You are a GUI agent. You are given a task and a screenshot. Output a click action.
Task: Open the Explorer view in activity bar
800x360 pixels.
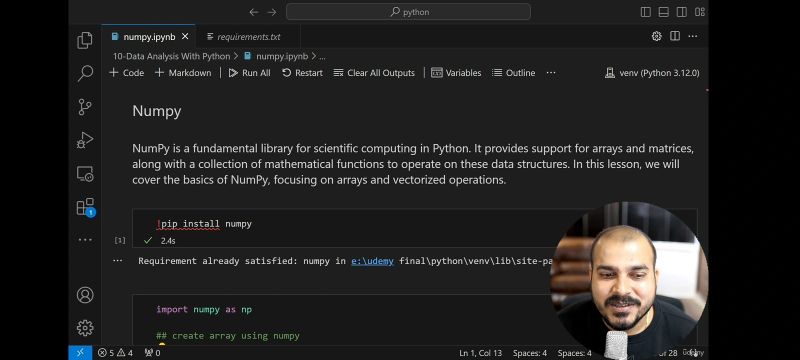[85, 41]
